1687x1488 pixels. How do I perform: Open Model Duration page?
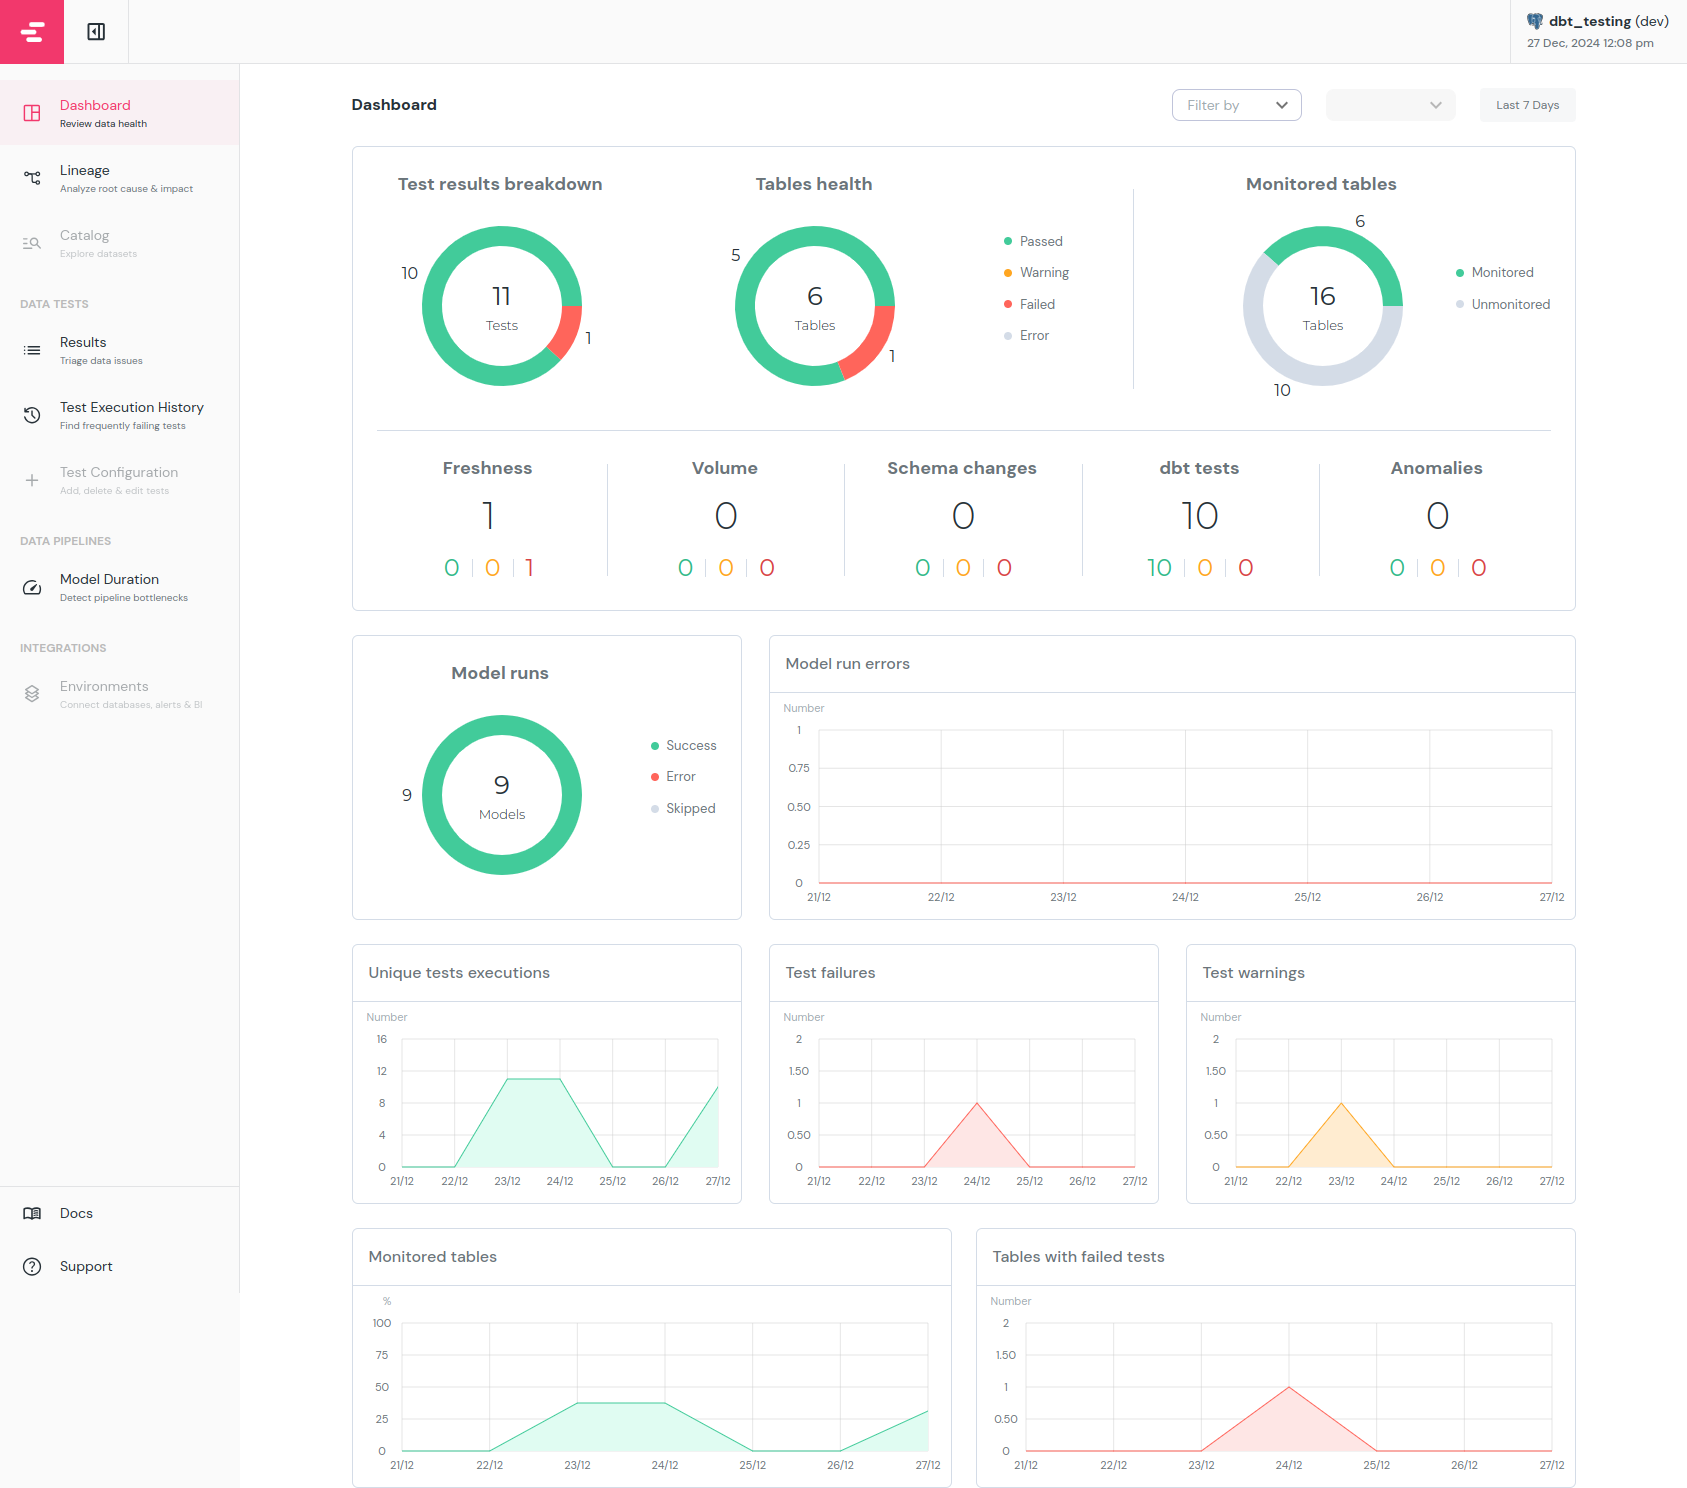[119, 587]
